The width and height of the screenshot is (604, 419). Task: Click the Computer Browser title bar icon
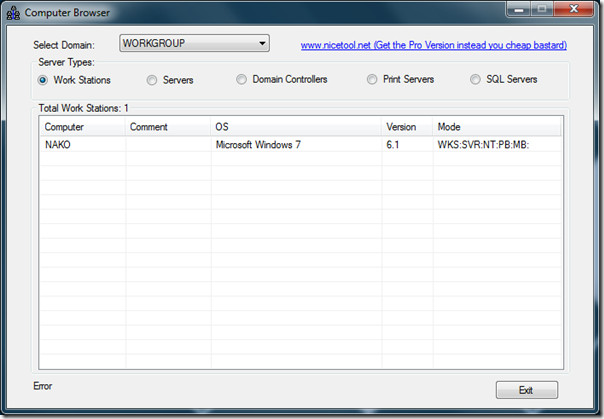pyautogui.click(x=13, y=13)
